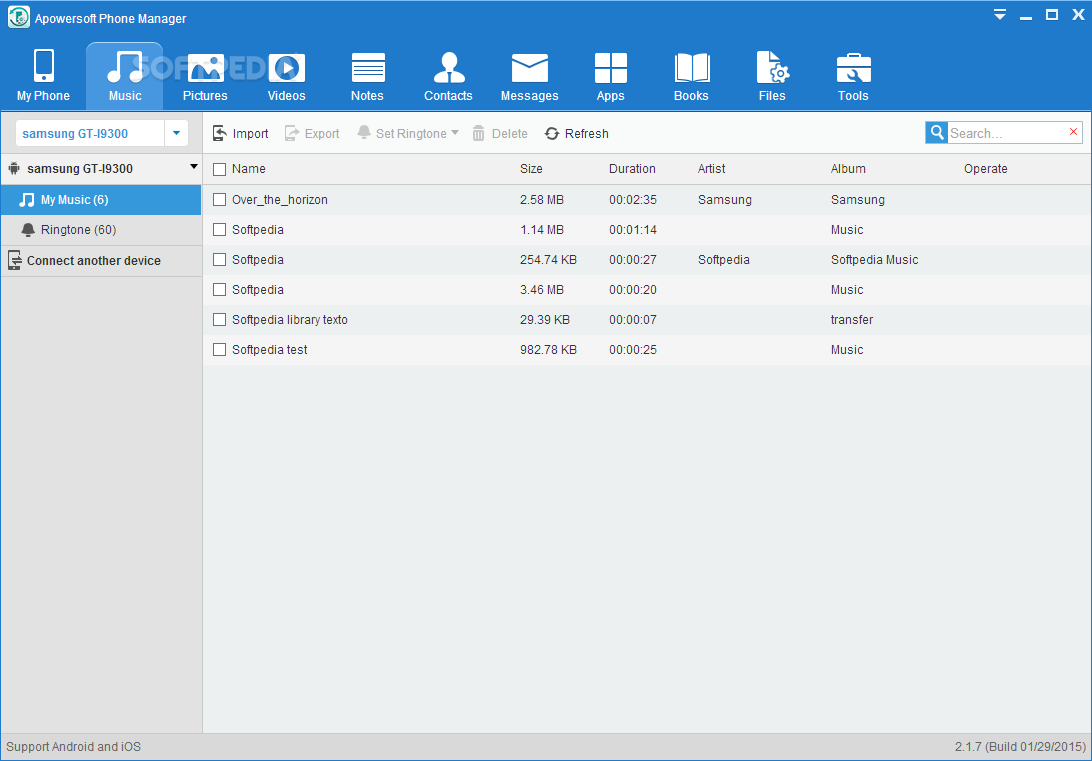Select My Music (6) in sidebar
1092x761 pixels.
[x=102, y=200]
